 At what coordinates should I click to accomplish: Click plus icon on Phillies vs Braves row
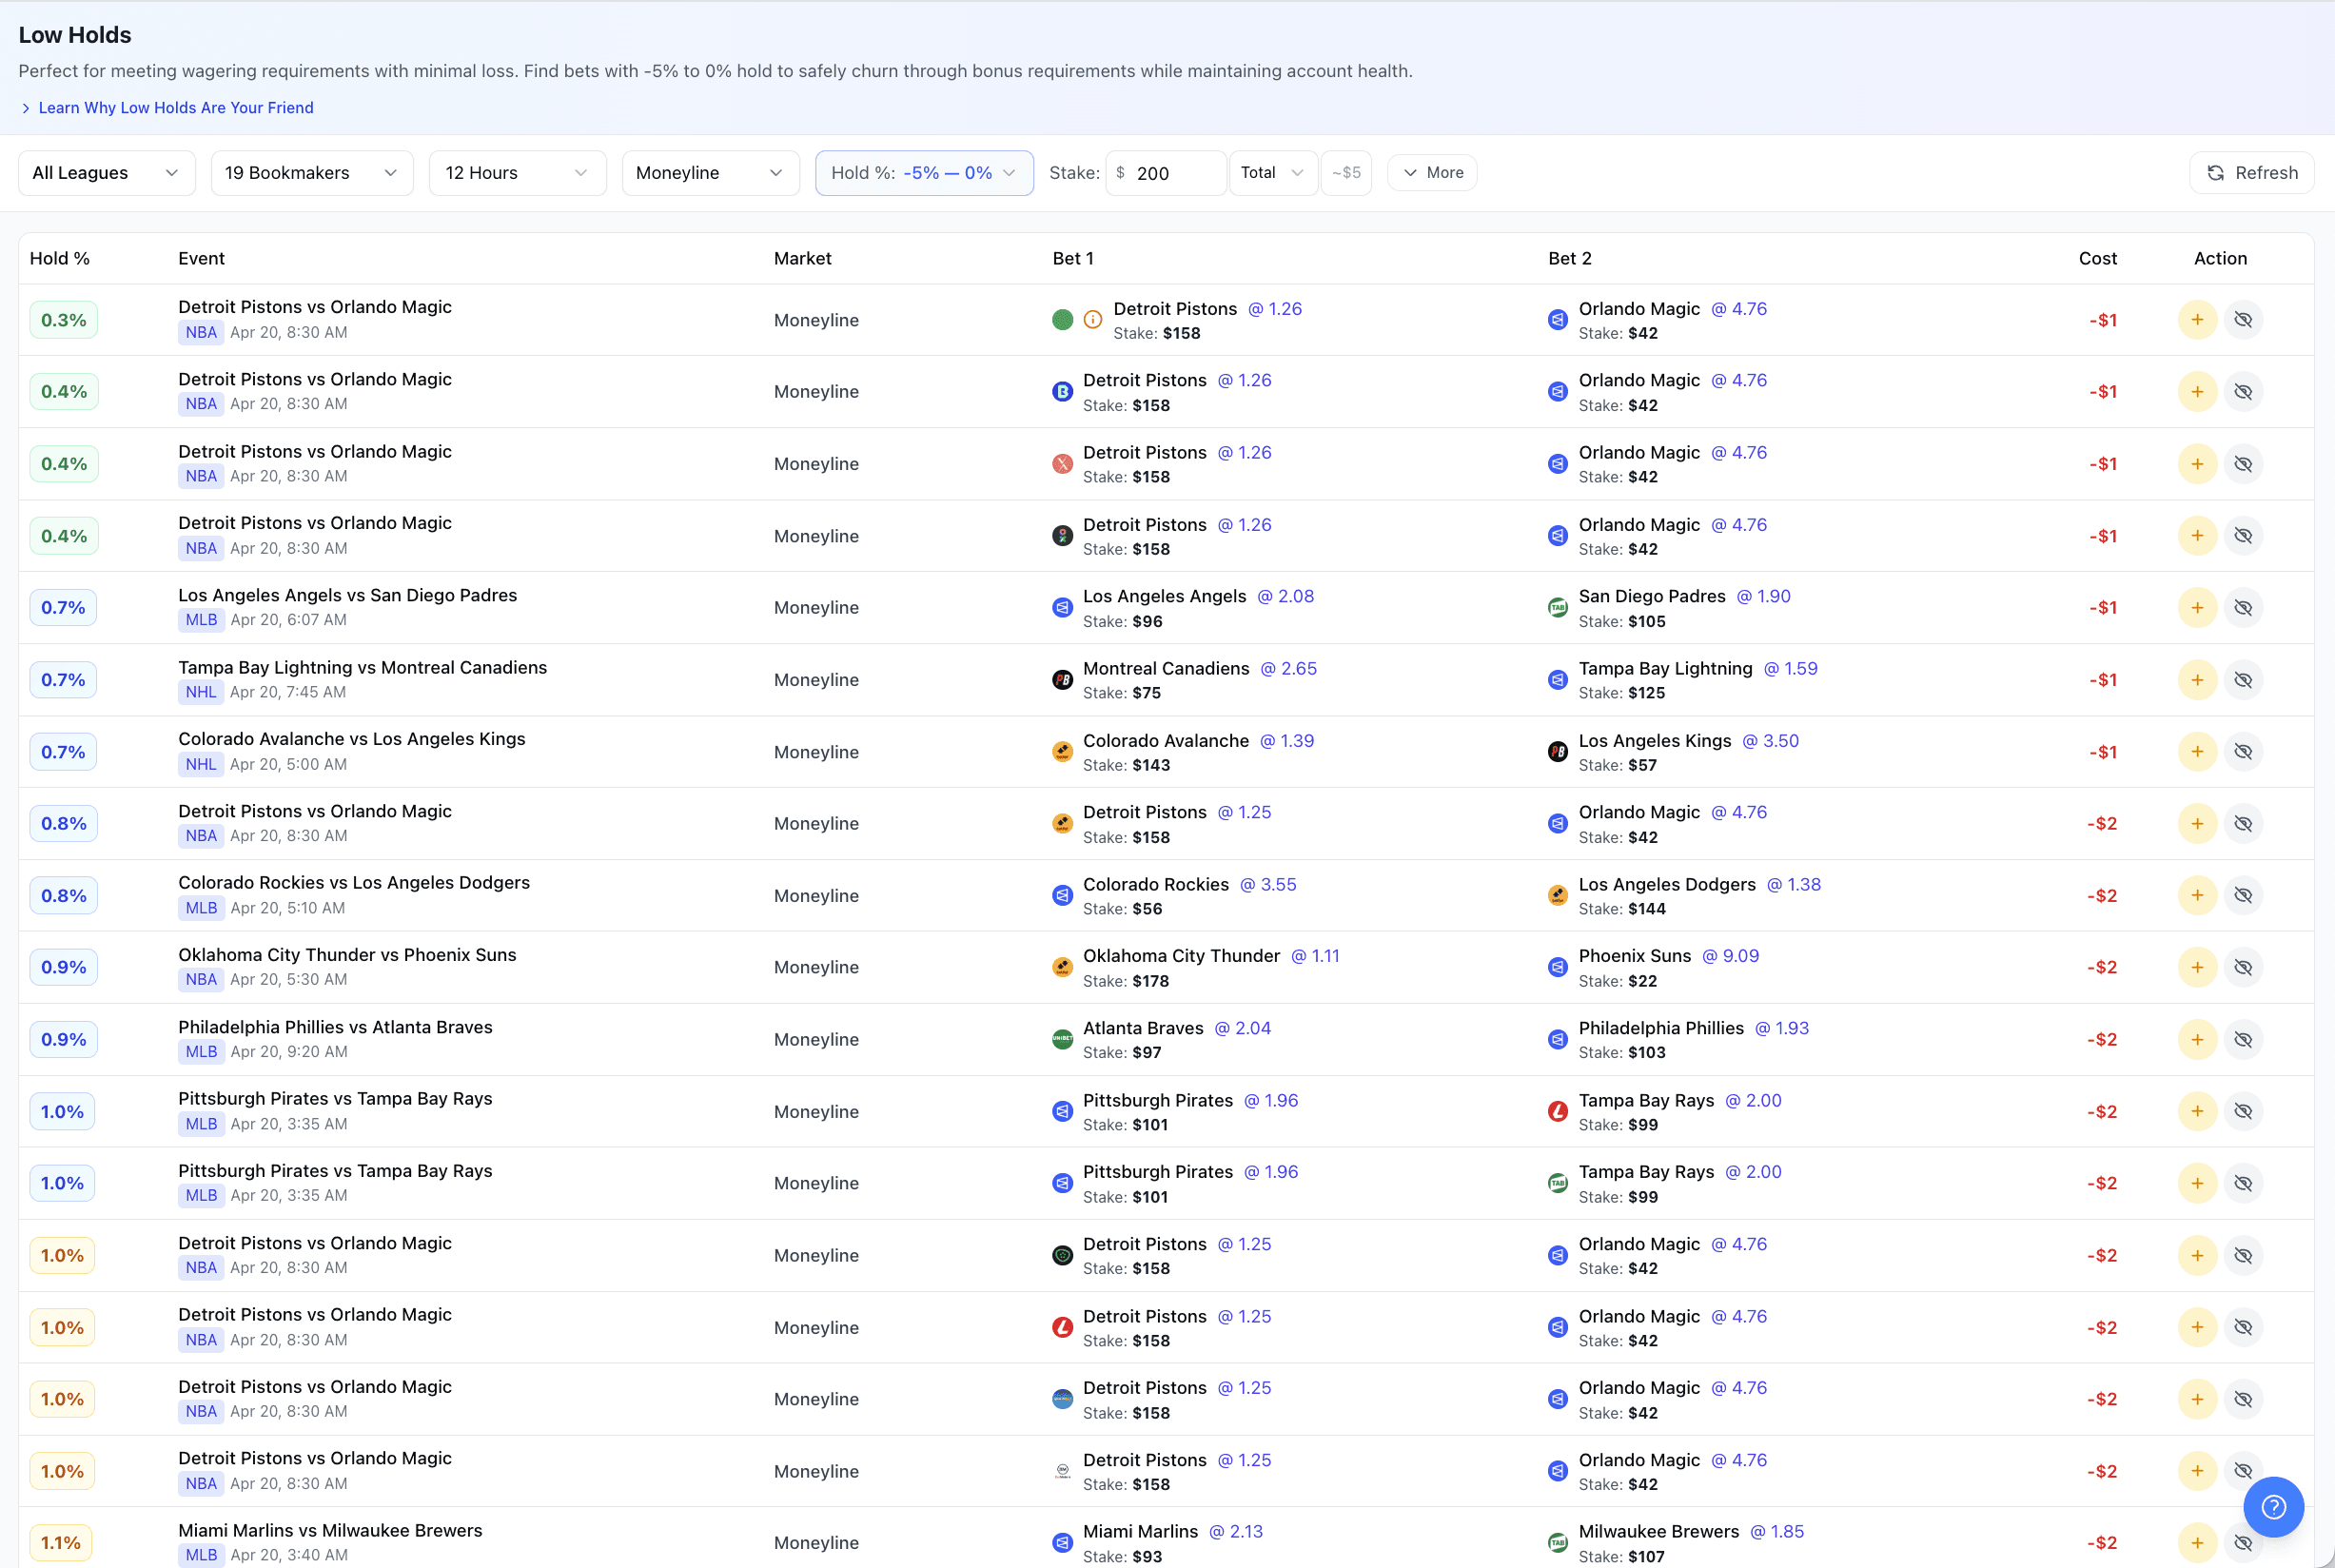pyautogui.click(x=2196, y=1039)
